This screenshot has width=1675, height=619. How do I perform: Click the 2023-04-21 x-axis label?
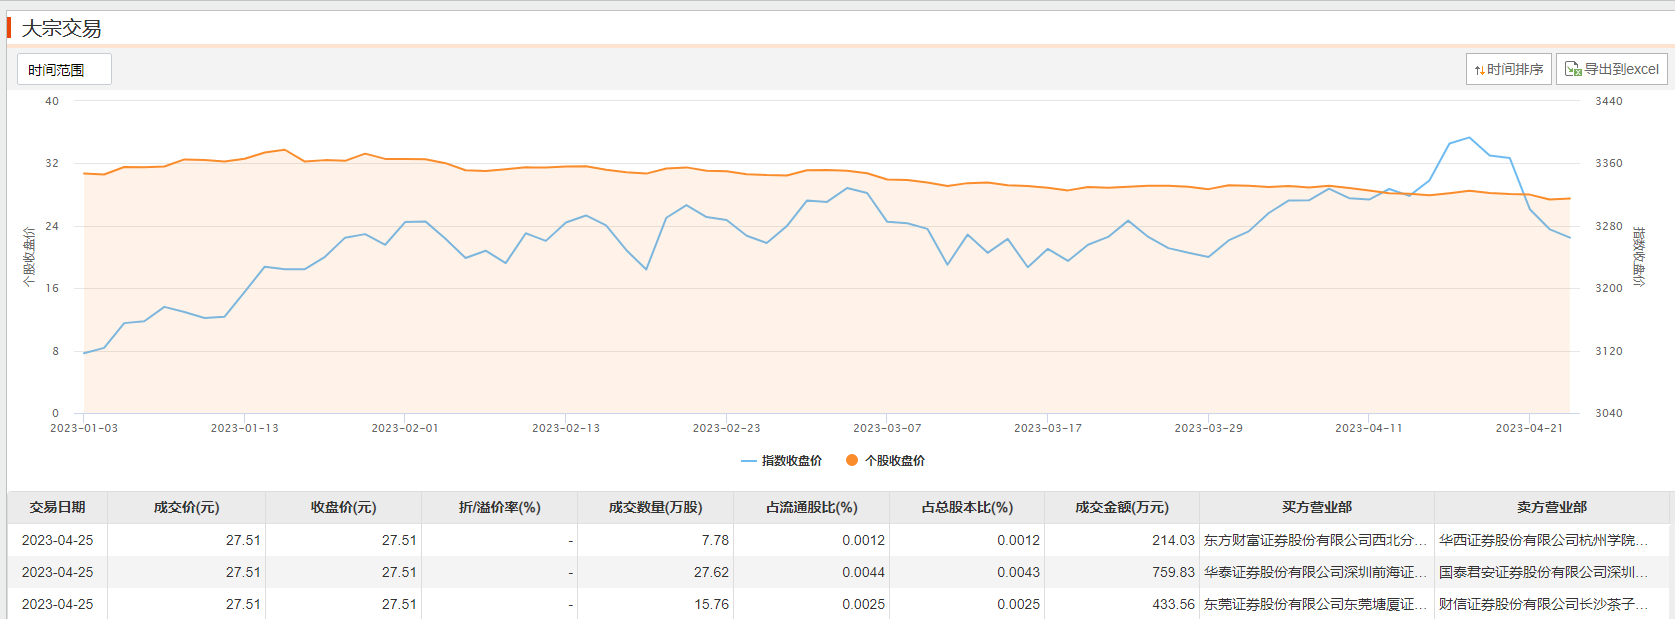tap(1529, 428)
